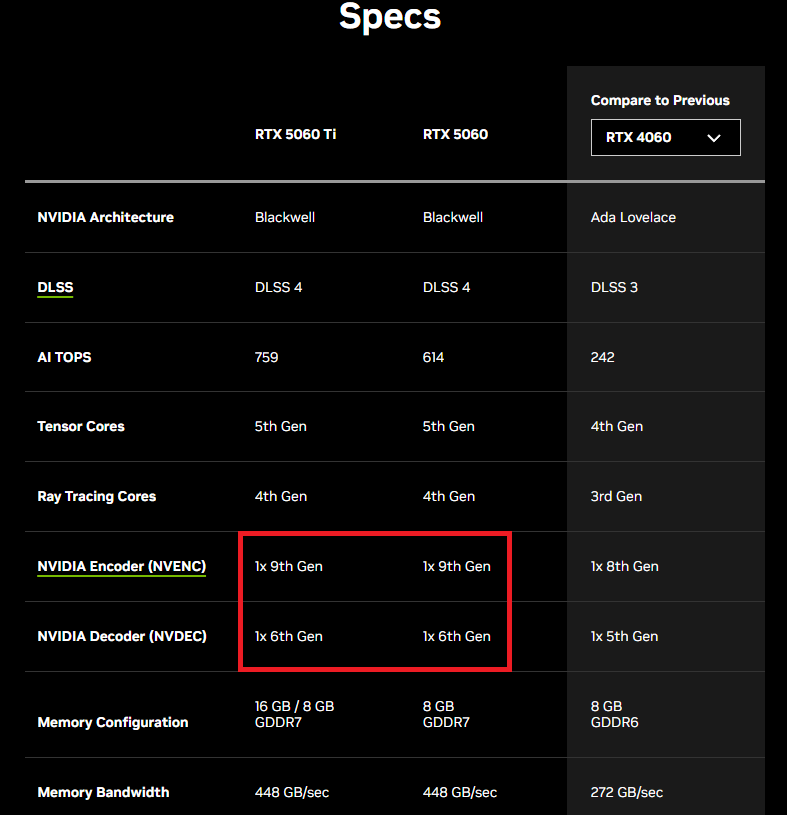787x815 pixels.
Task: Click the Ada Lovelace architecture cell
Action: 633,217
